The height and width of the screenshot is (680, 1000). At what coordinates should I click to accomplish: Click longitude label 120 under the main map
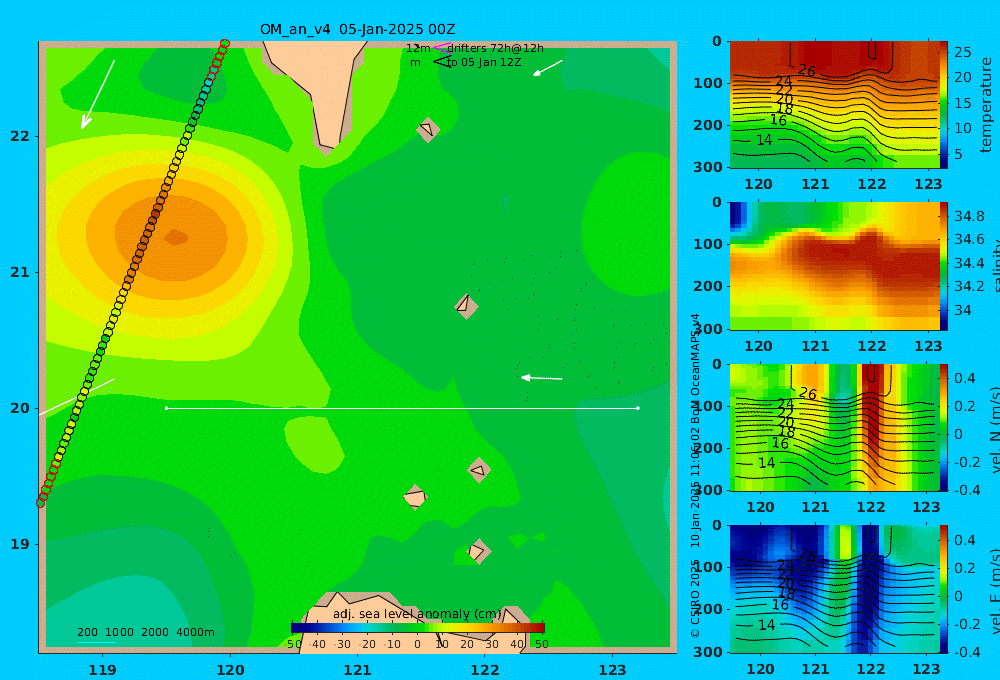[230, 670]
